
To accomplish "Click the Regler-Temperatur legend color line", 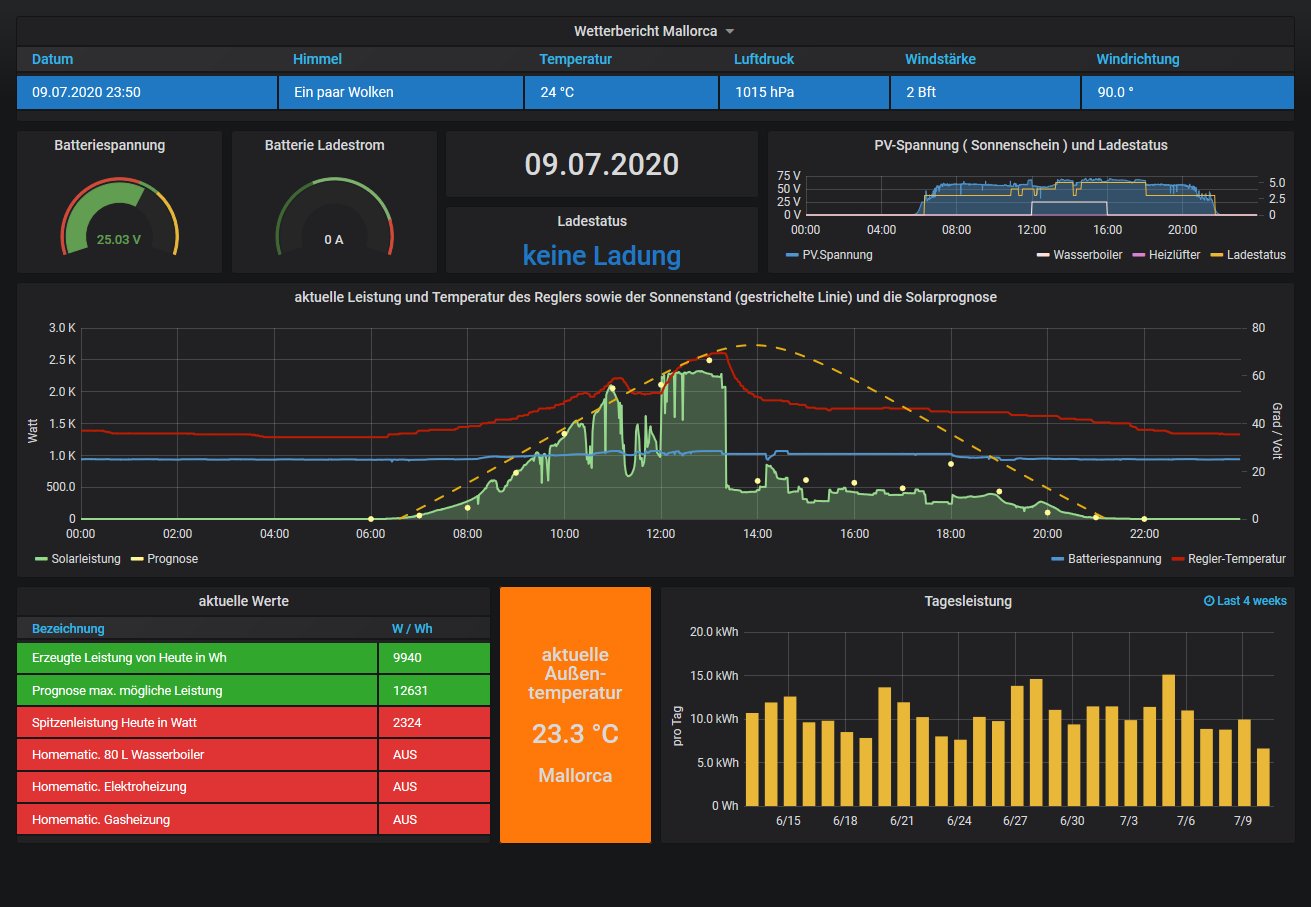I will pos(1177,559).
